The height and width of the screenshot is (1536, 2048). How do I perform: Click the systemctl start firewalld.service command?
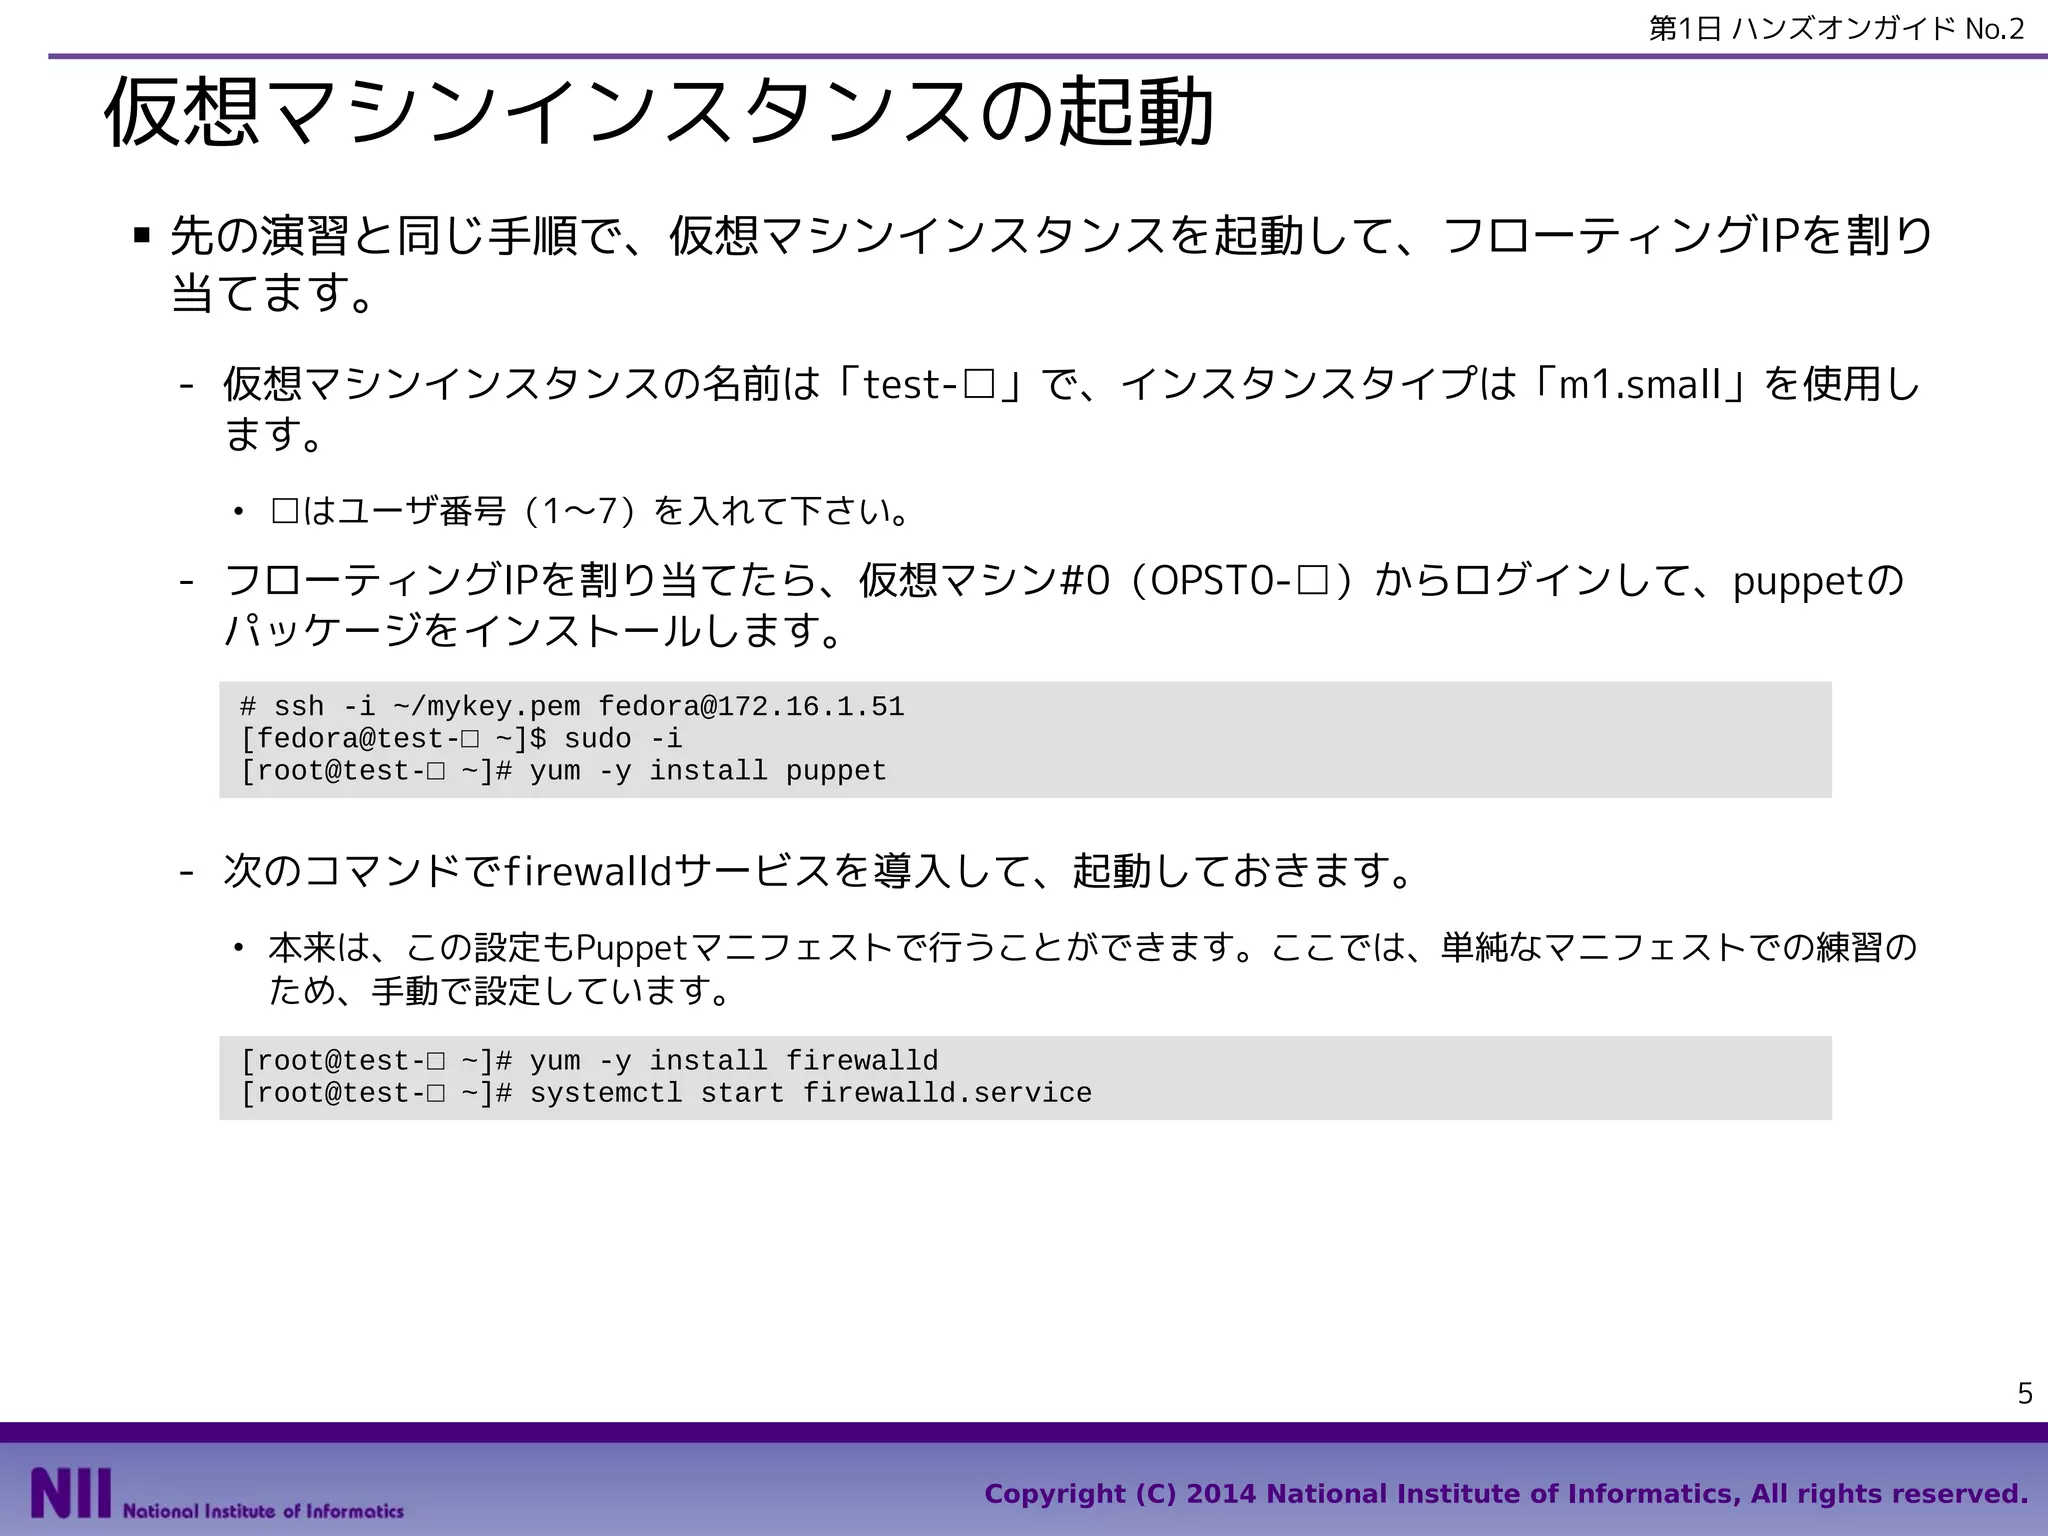click(x=810, y=1093)
